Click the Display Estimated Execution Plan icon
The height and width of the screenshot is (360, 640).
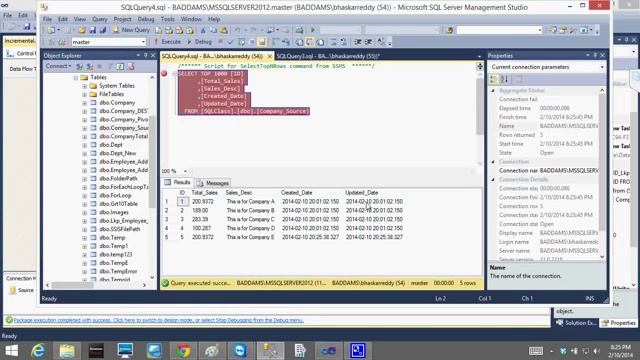[x=241, y=42]
